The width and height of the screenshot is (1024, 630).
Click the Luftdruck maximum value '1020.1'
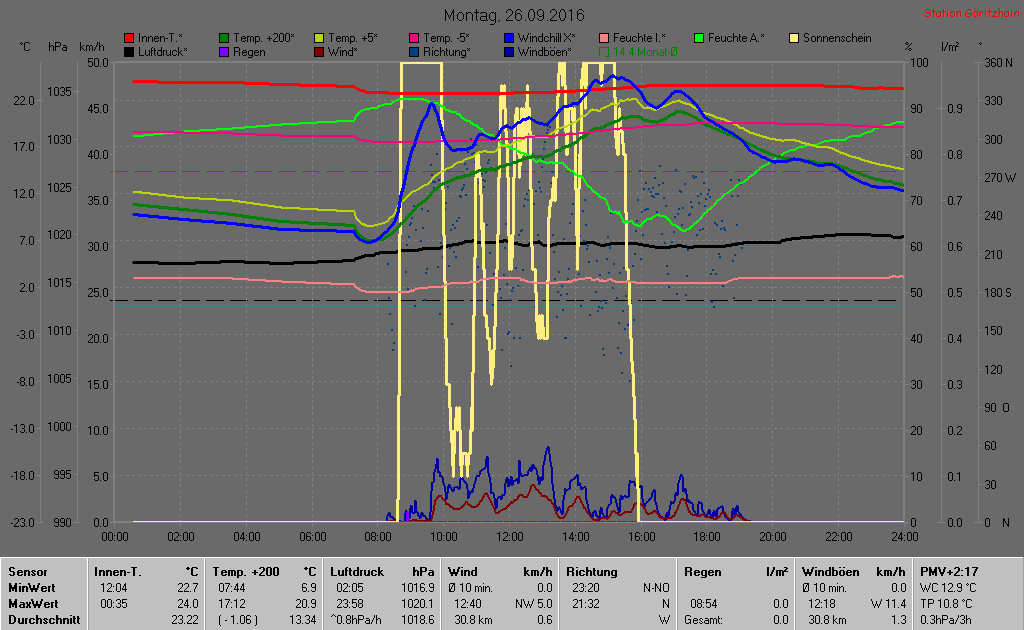pyautogui.click(x=417, y=605)
